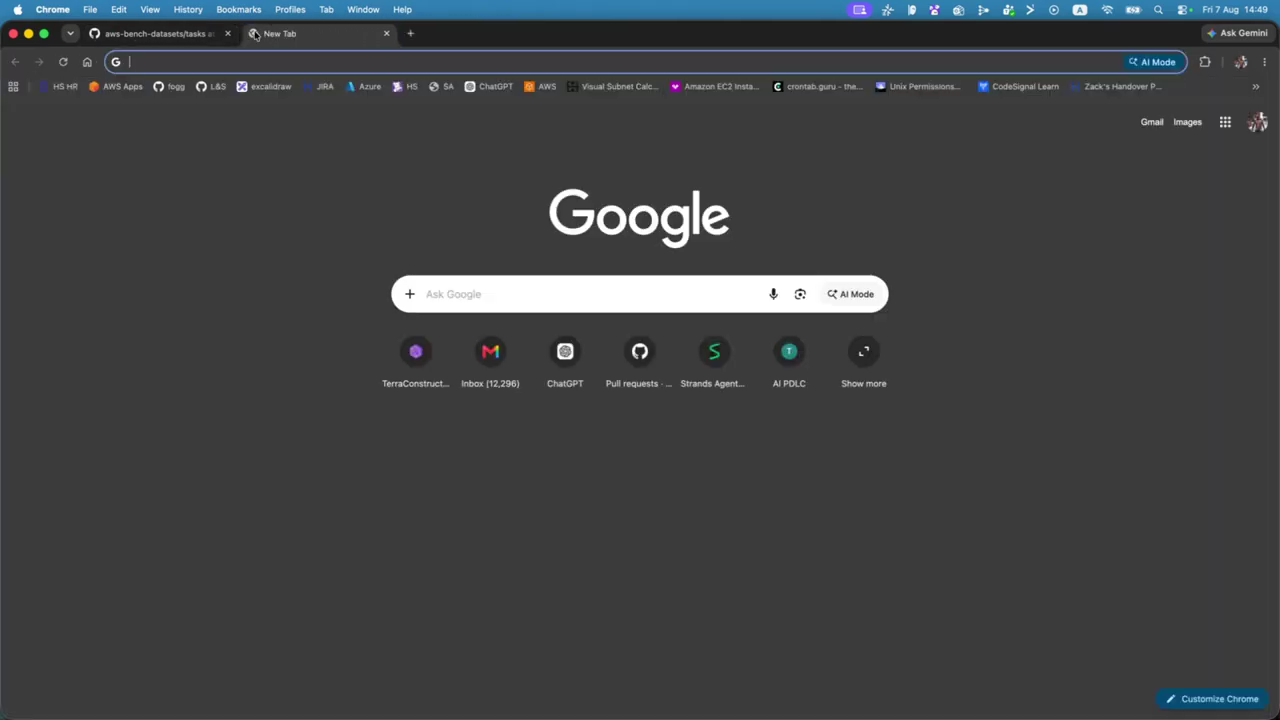Click the Ask Gemini button
Image resolution: width=1280 pixels, height=720 pixels.
point(1237,33)
